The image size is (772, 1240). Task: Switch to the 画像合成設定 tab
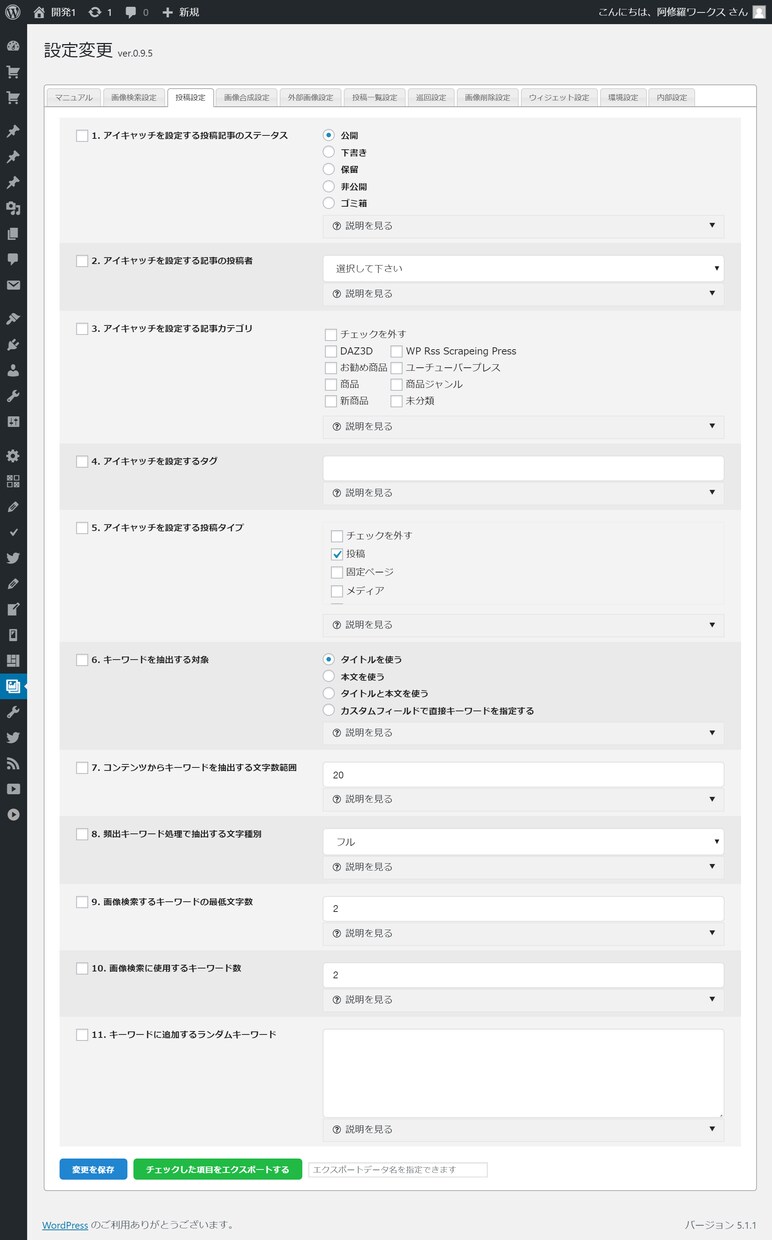pos(246,97)
